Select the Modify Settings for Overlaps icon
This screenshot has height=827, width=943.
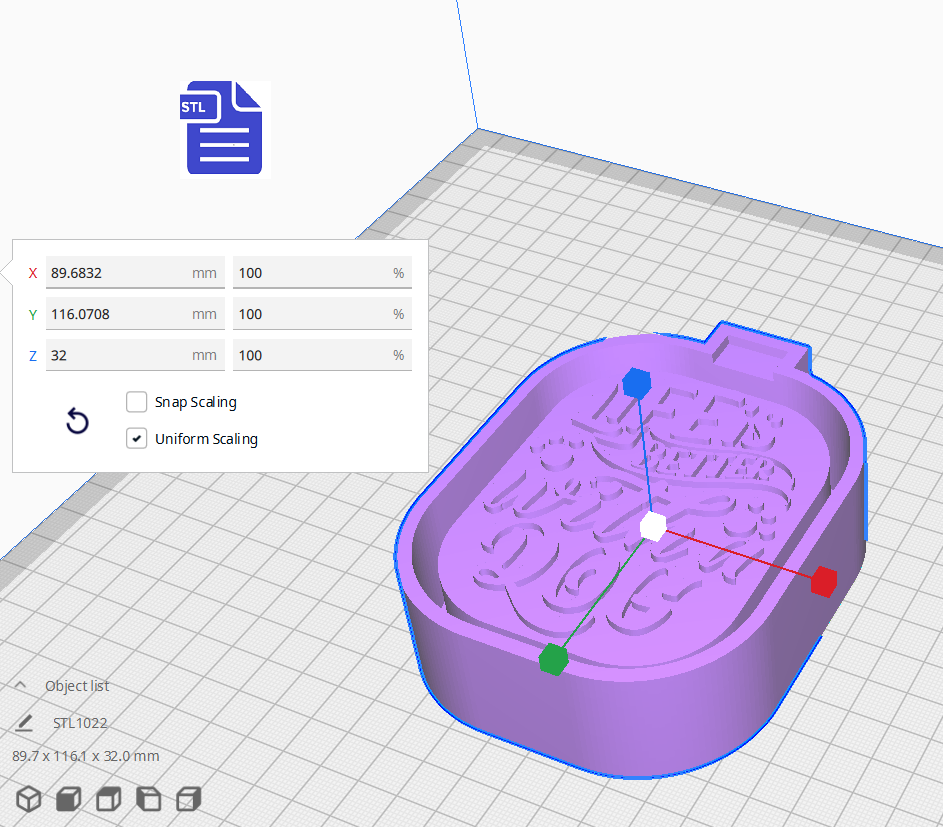(108, 799)
